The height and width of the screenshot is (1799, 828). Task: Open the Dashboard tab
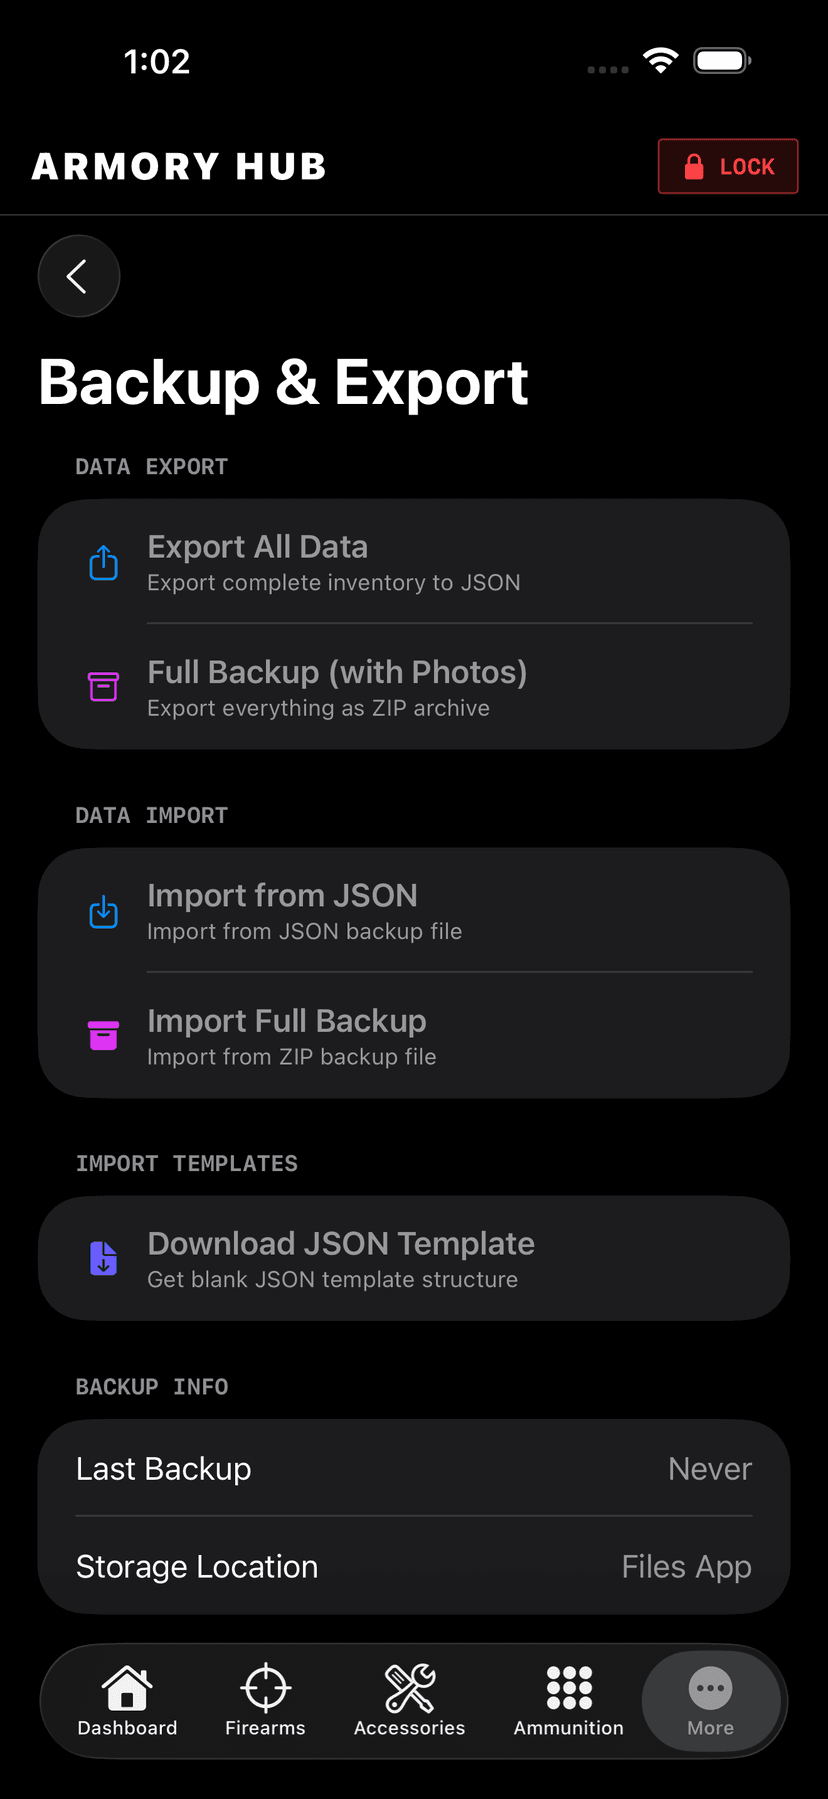tap(127, 1701)
